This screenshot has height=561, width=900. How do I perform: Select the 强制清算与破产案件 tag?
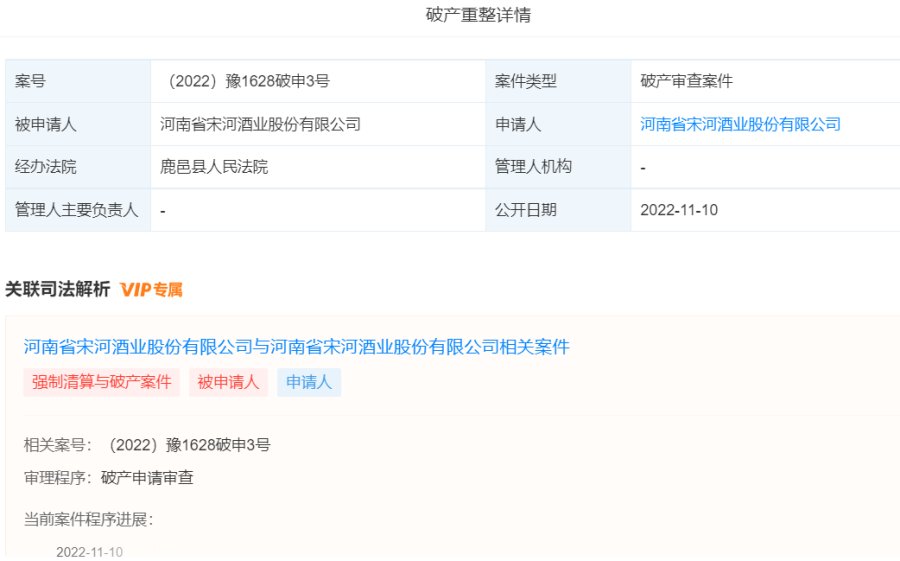(x=101, y=382)
